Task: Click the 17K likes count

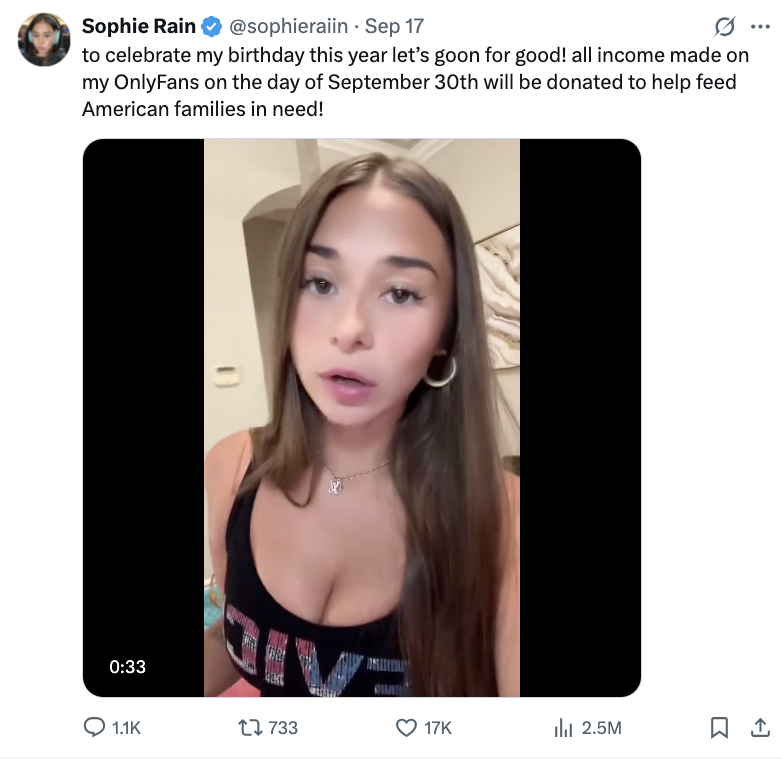Action: (x=438, y=728)
